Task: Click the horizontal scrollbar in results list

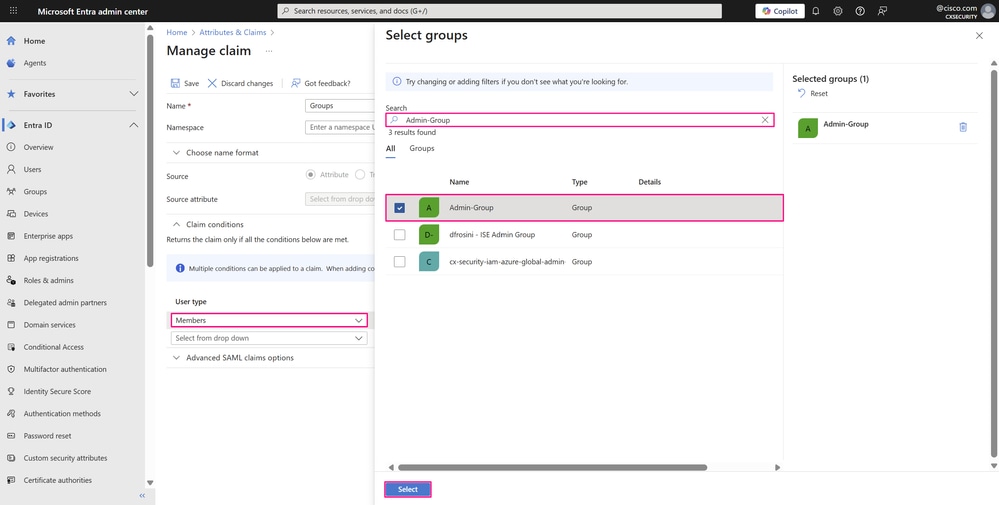Action: click(552, 467)
